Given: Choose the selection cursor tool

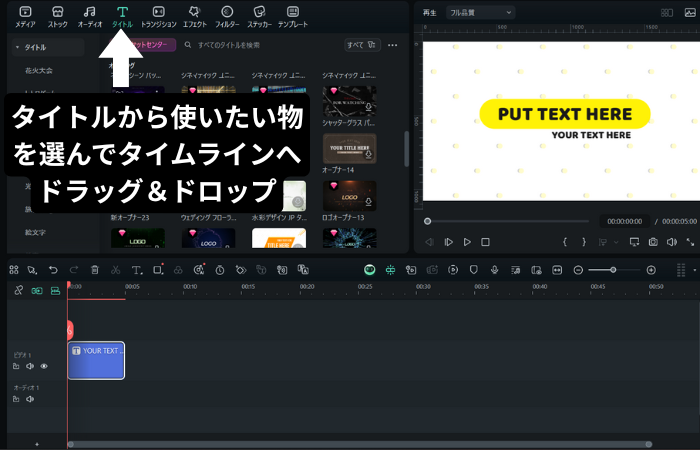Looking at the screenshot, I should click(32, 270).
